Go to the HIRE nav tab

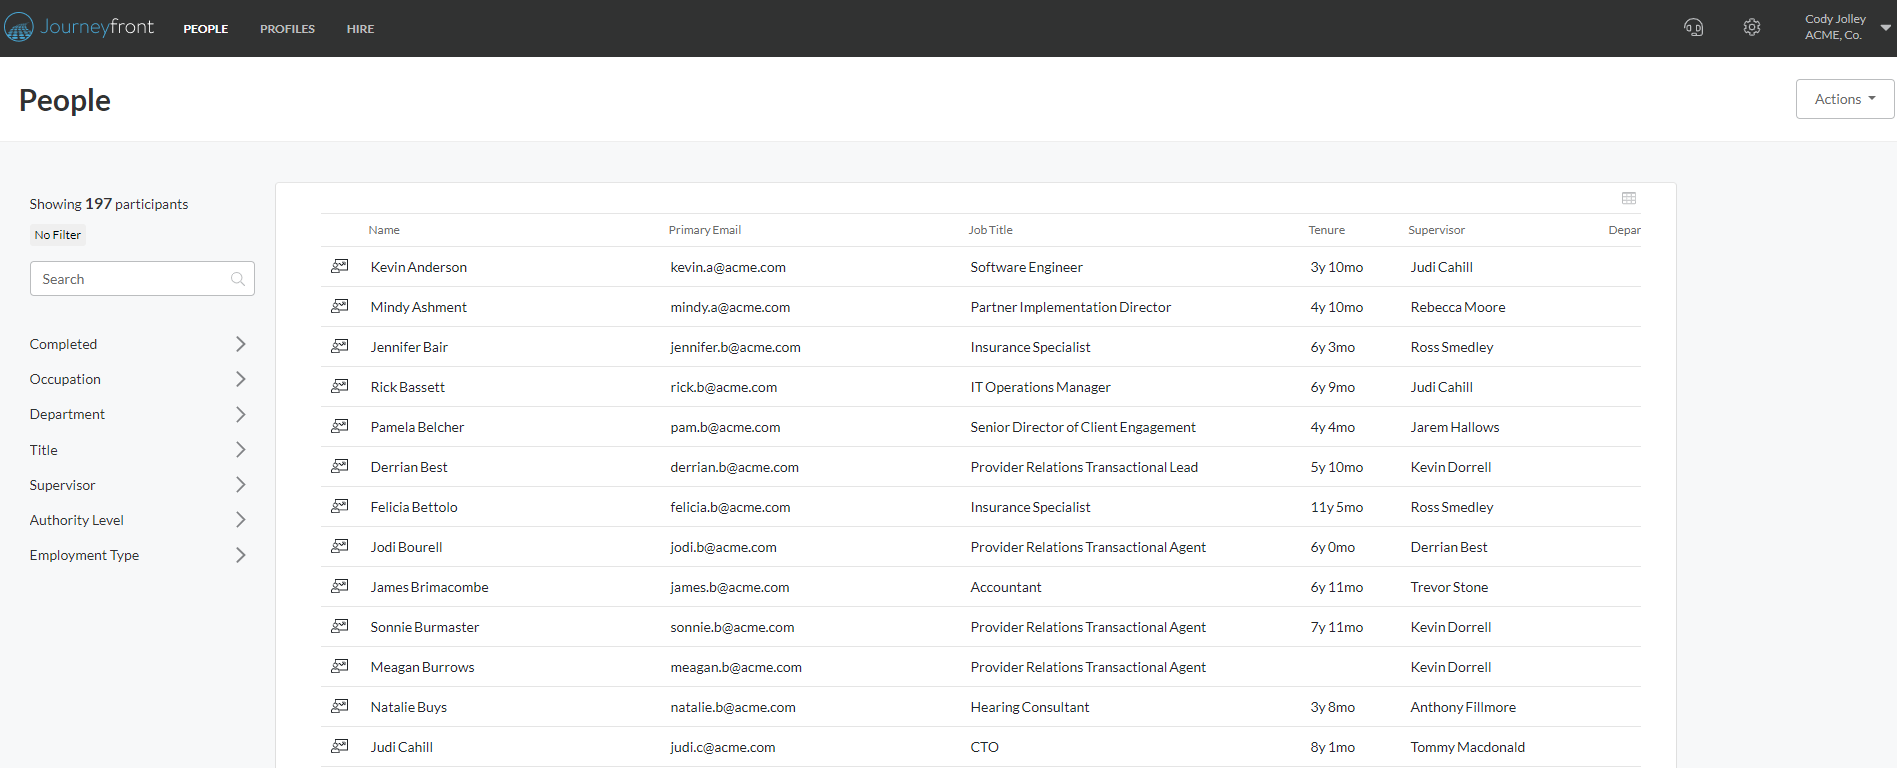click(360, 29)
